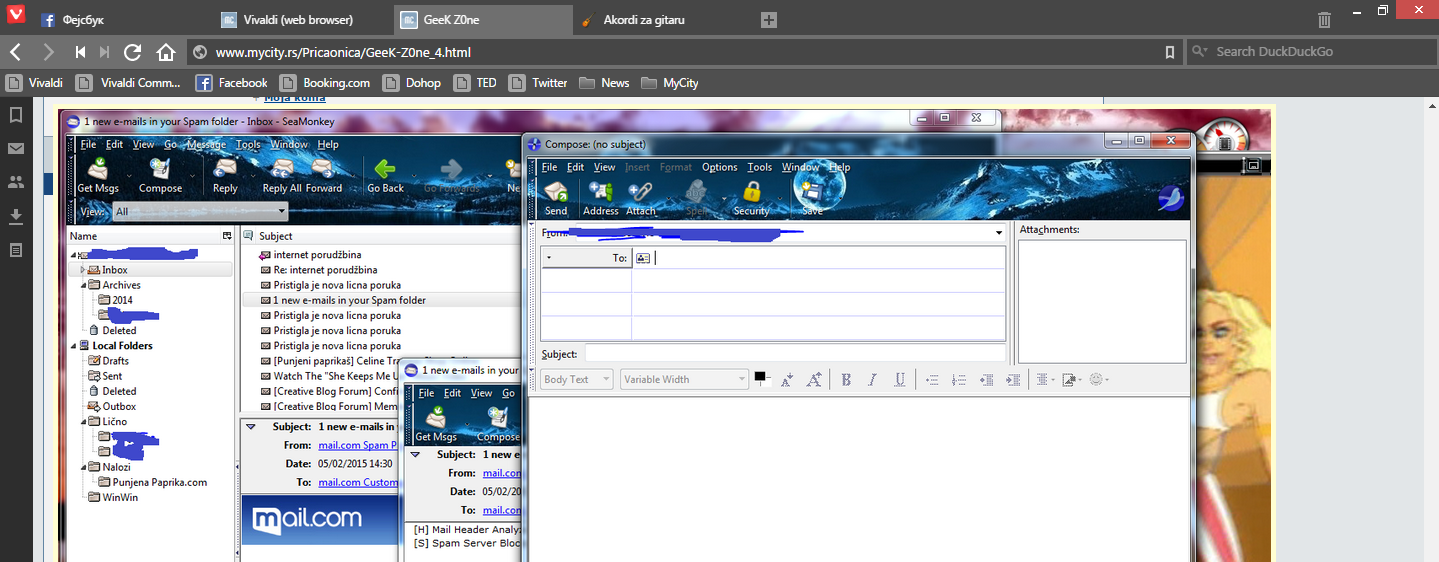This screenshot has height=562, width=1439.
Task: Click the indent text icon
Action: pos(1013,379)
